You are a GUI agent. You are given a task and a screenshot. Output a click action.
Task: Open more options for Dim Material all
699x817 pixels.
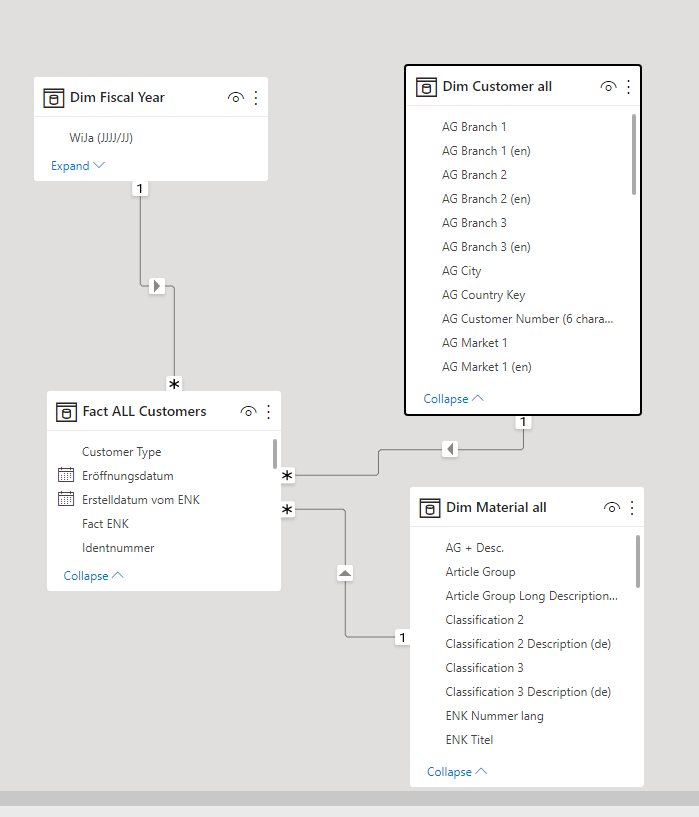tap(632, 507)
